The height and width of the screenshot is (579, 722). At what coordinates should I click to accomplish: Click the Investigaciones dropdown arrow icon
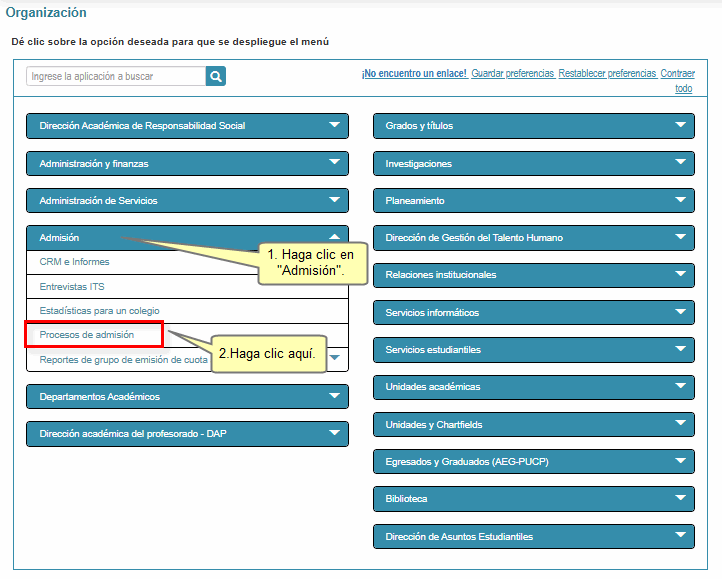click(x=681, y=163)
